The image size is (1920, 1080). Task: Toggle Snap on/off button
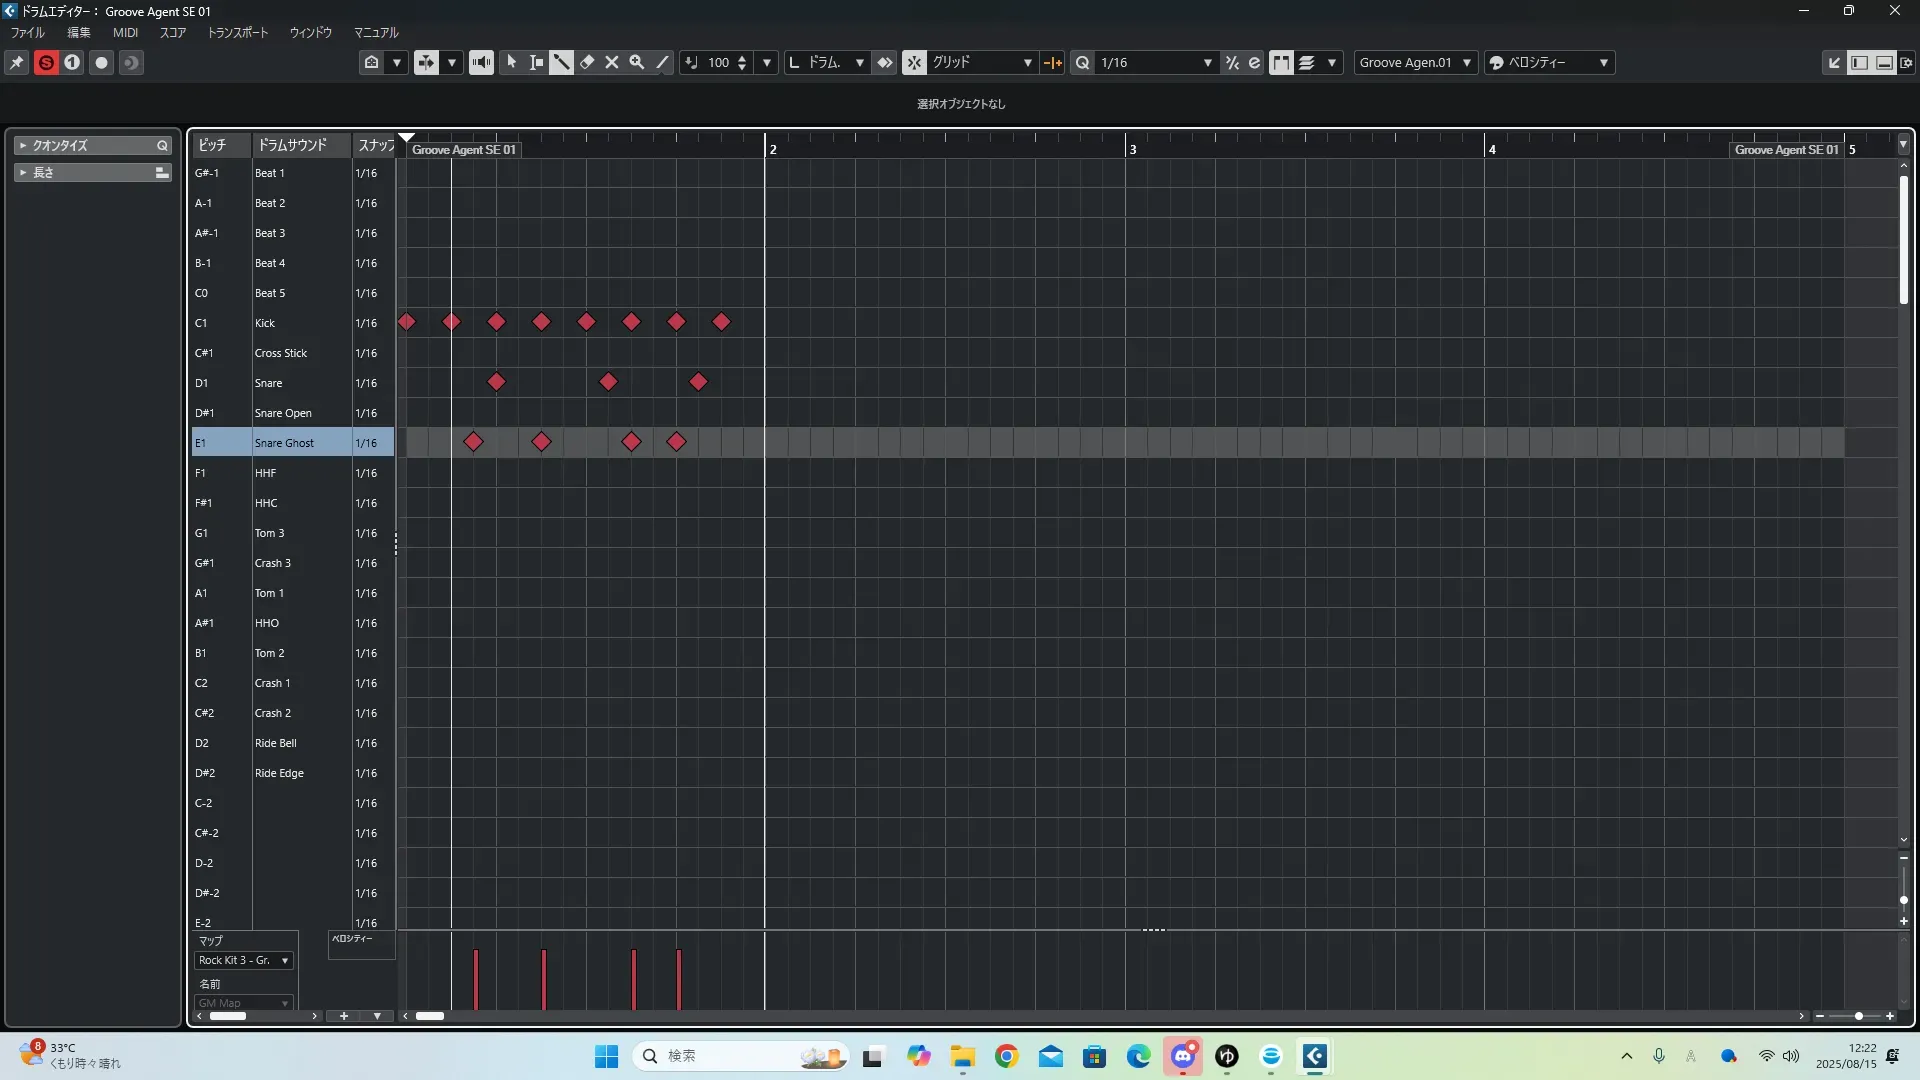[x=914, y=62]
